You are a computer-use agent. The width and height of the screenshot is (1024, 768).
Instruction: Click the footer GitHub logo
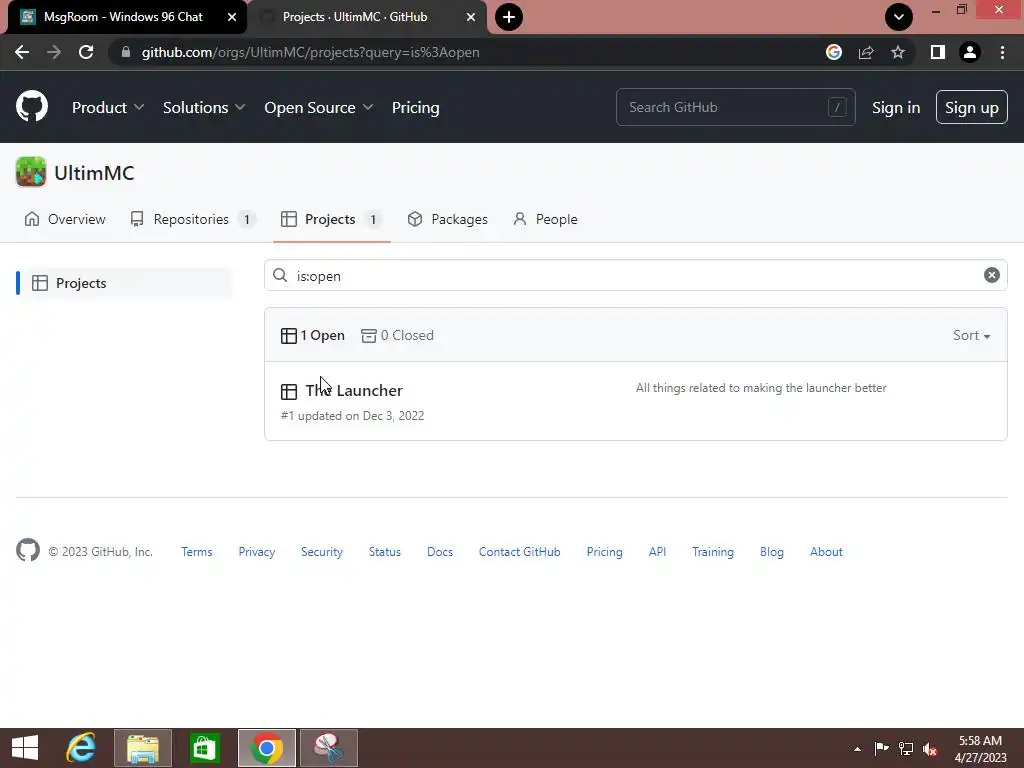27,551
